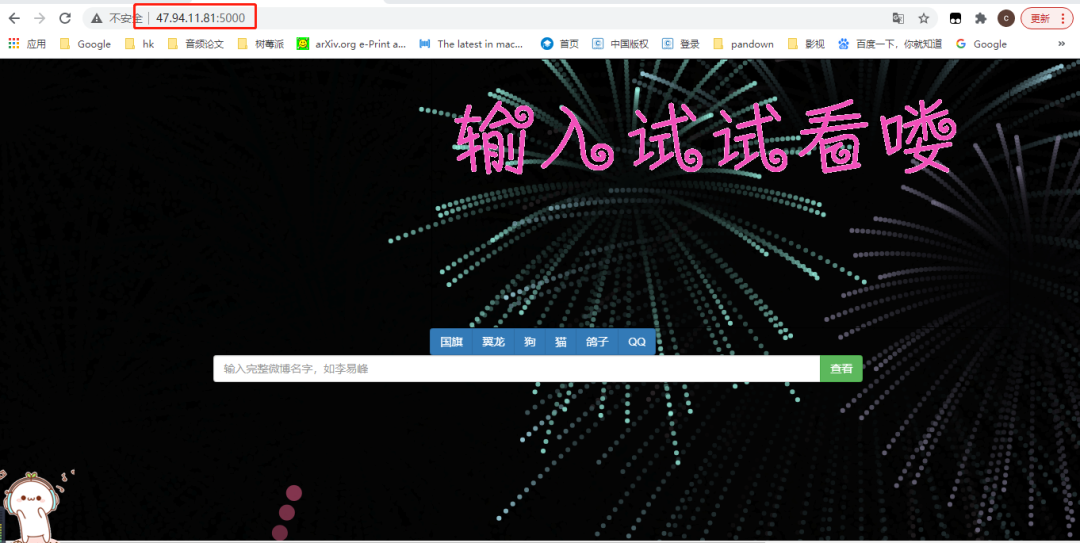Open the arXiv.org e-Print bookmark
Image resolution: width=1080 pixels, height=543 pixels.
pos(351,44)
